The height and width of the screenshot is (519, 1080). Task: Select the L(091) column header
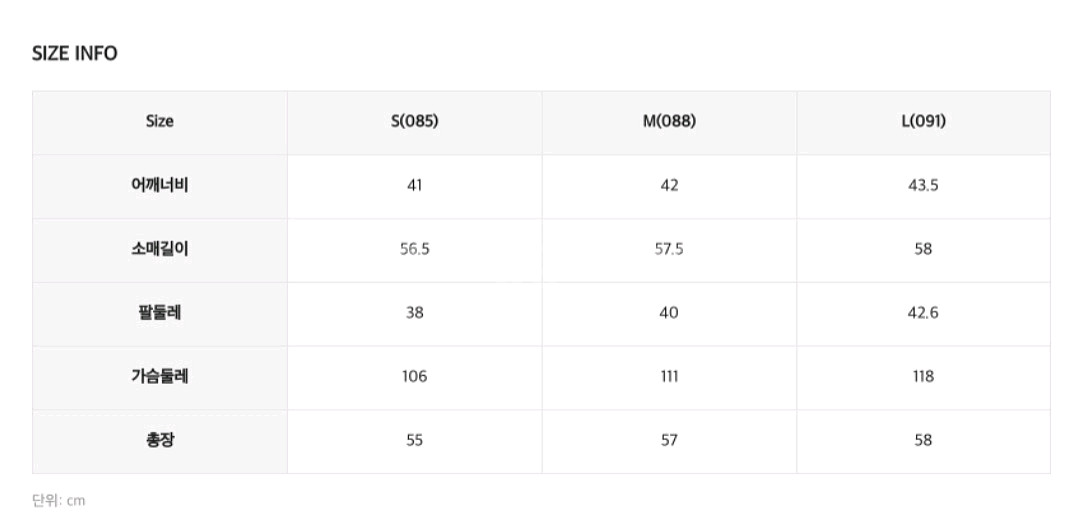(923, 121)
